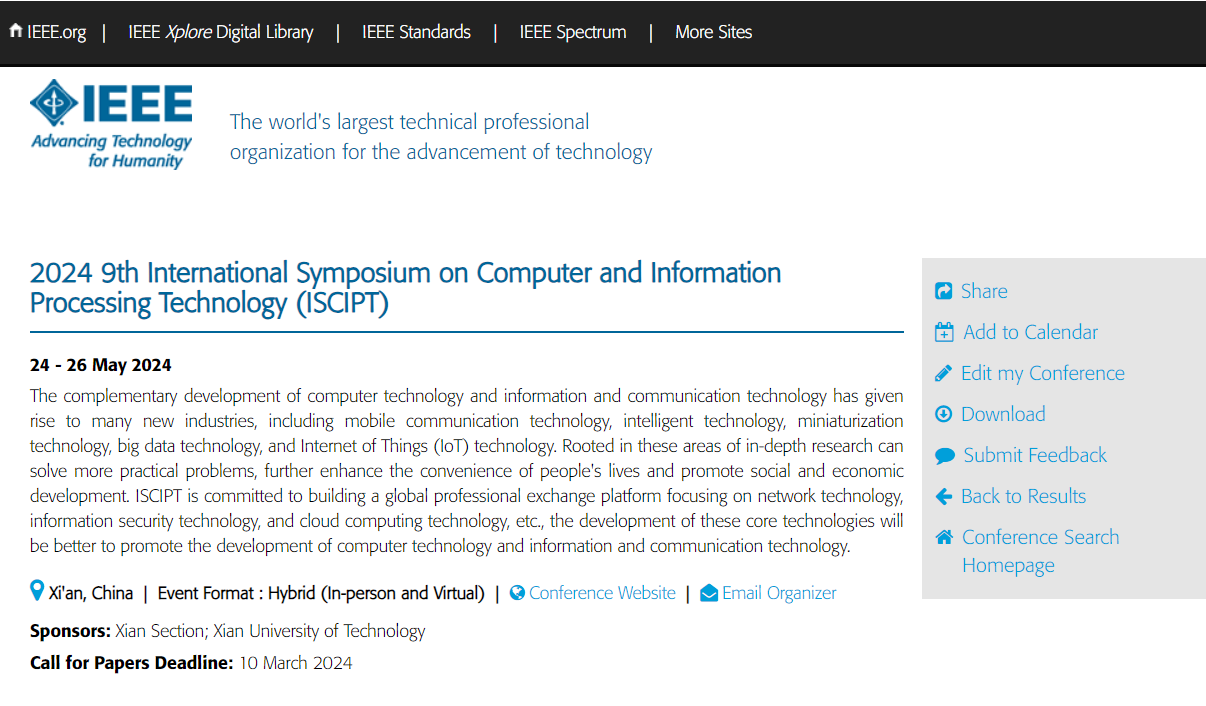
Task: Click the house icon for Conference Search
Action: (x=944, y=537)
